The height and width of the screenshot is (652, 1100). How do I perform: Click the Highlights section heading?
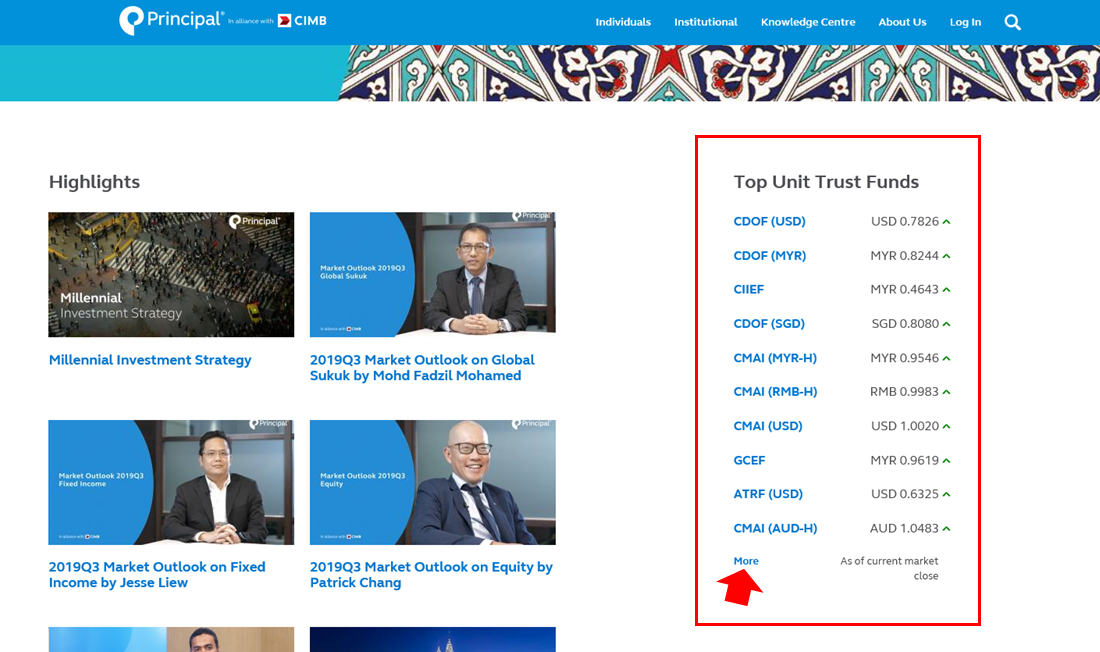pos(95,182)
